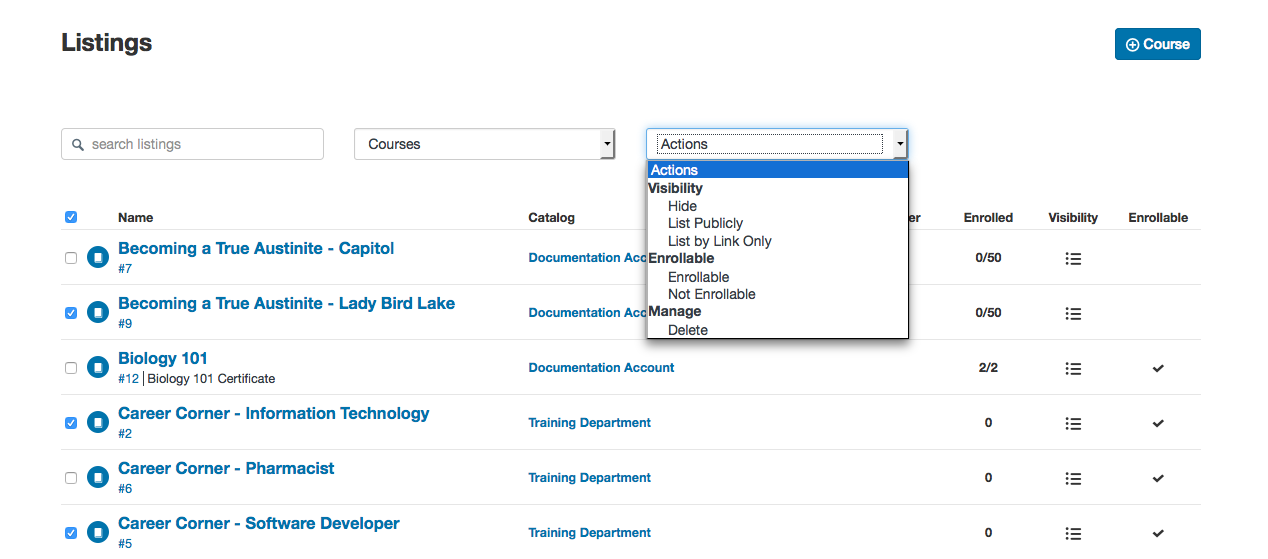Uncheck the box for Lady Bird Lake listing

[71, 313]
